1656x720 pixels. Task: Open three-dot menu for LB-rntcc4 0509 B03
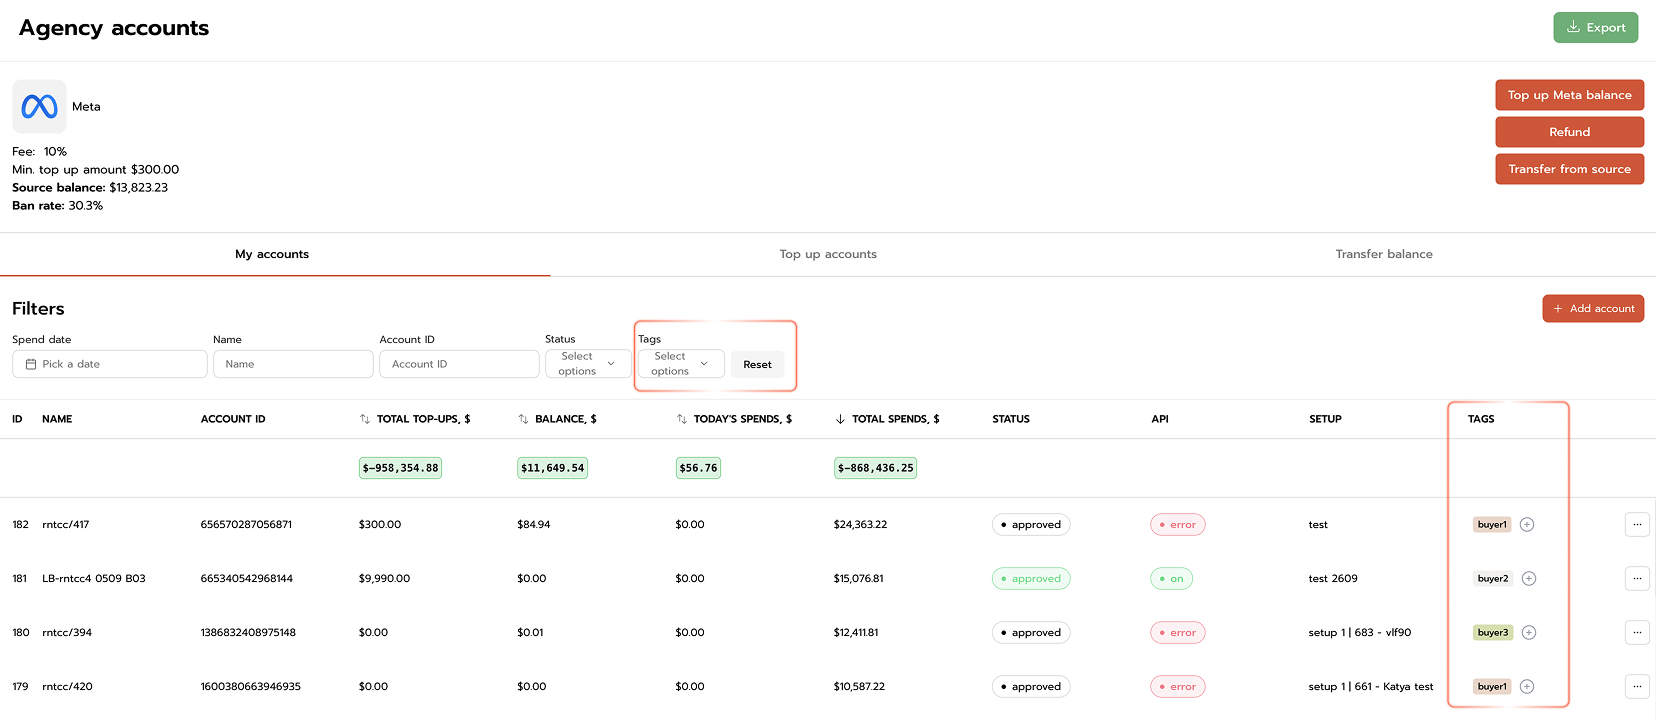(x=1636, y=579)
